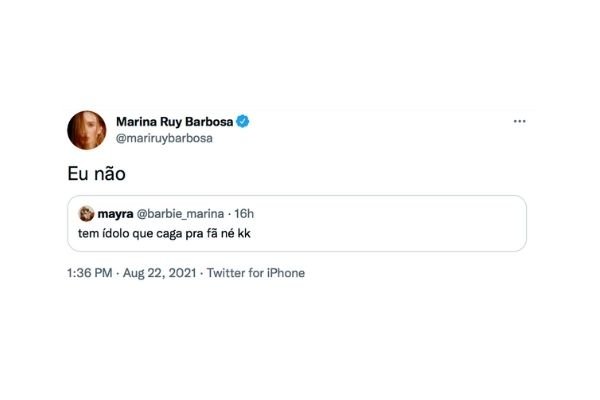The width and height of the screenshot is (600, 400).
Task: Open Marina Ruy Barbosa's profile picture
Action: 86,130
